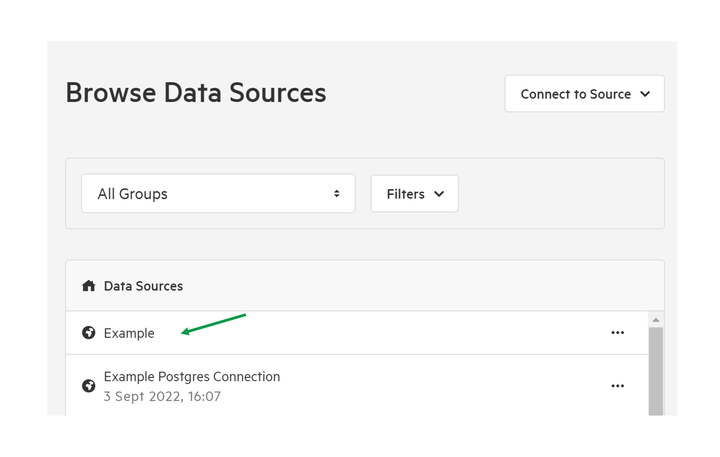Open the three-dot menu for Example
This screenshot has width=720, height=457.
coord(618,333)
